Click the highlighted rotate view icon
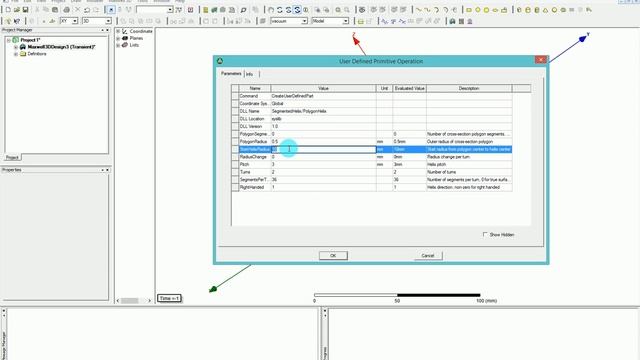 (297, 9)
